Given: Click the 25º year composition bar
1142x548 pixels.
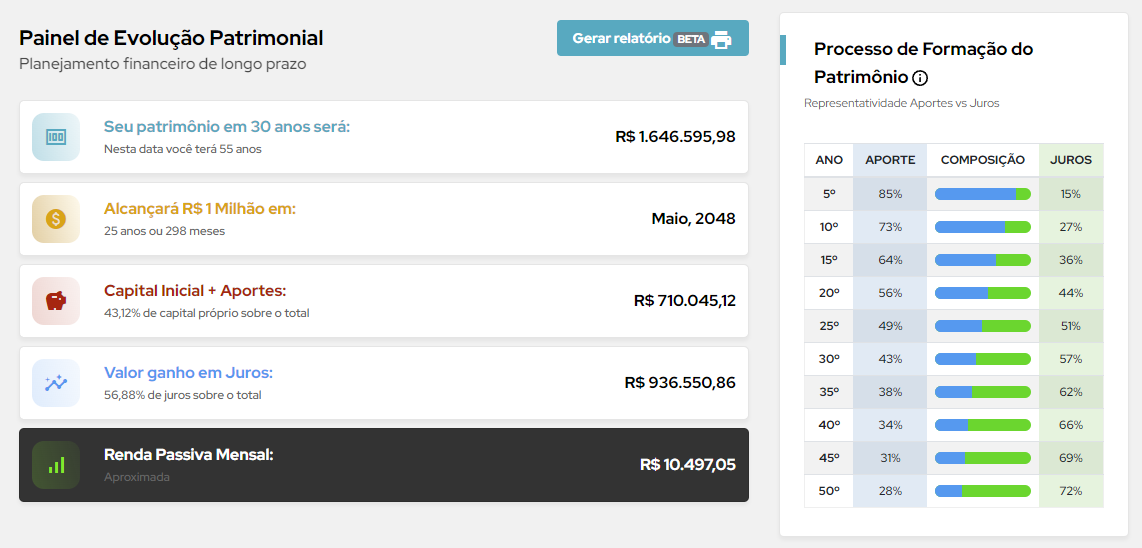Looking at the screenshot, I should click(x=982, y=326).
